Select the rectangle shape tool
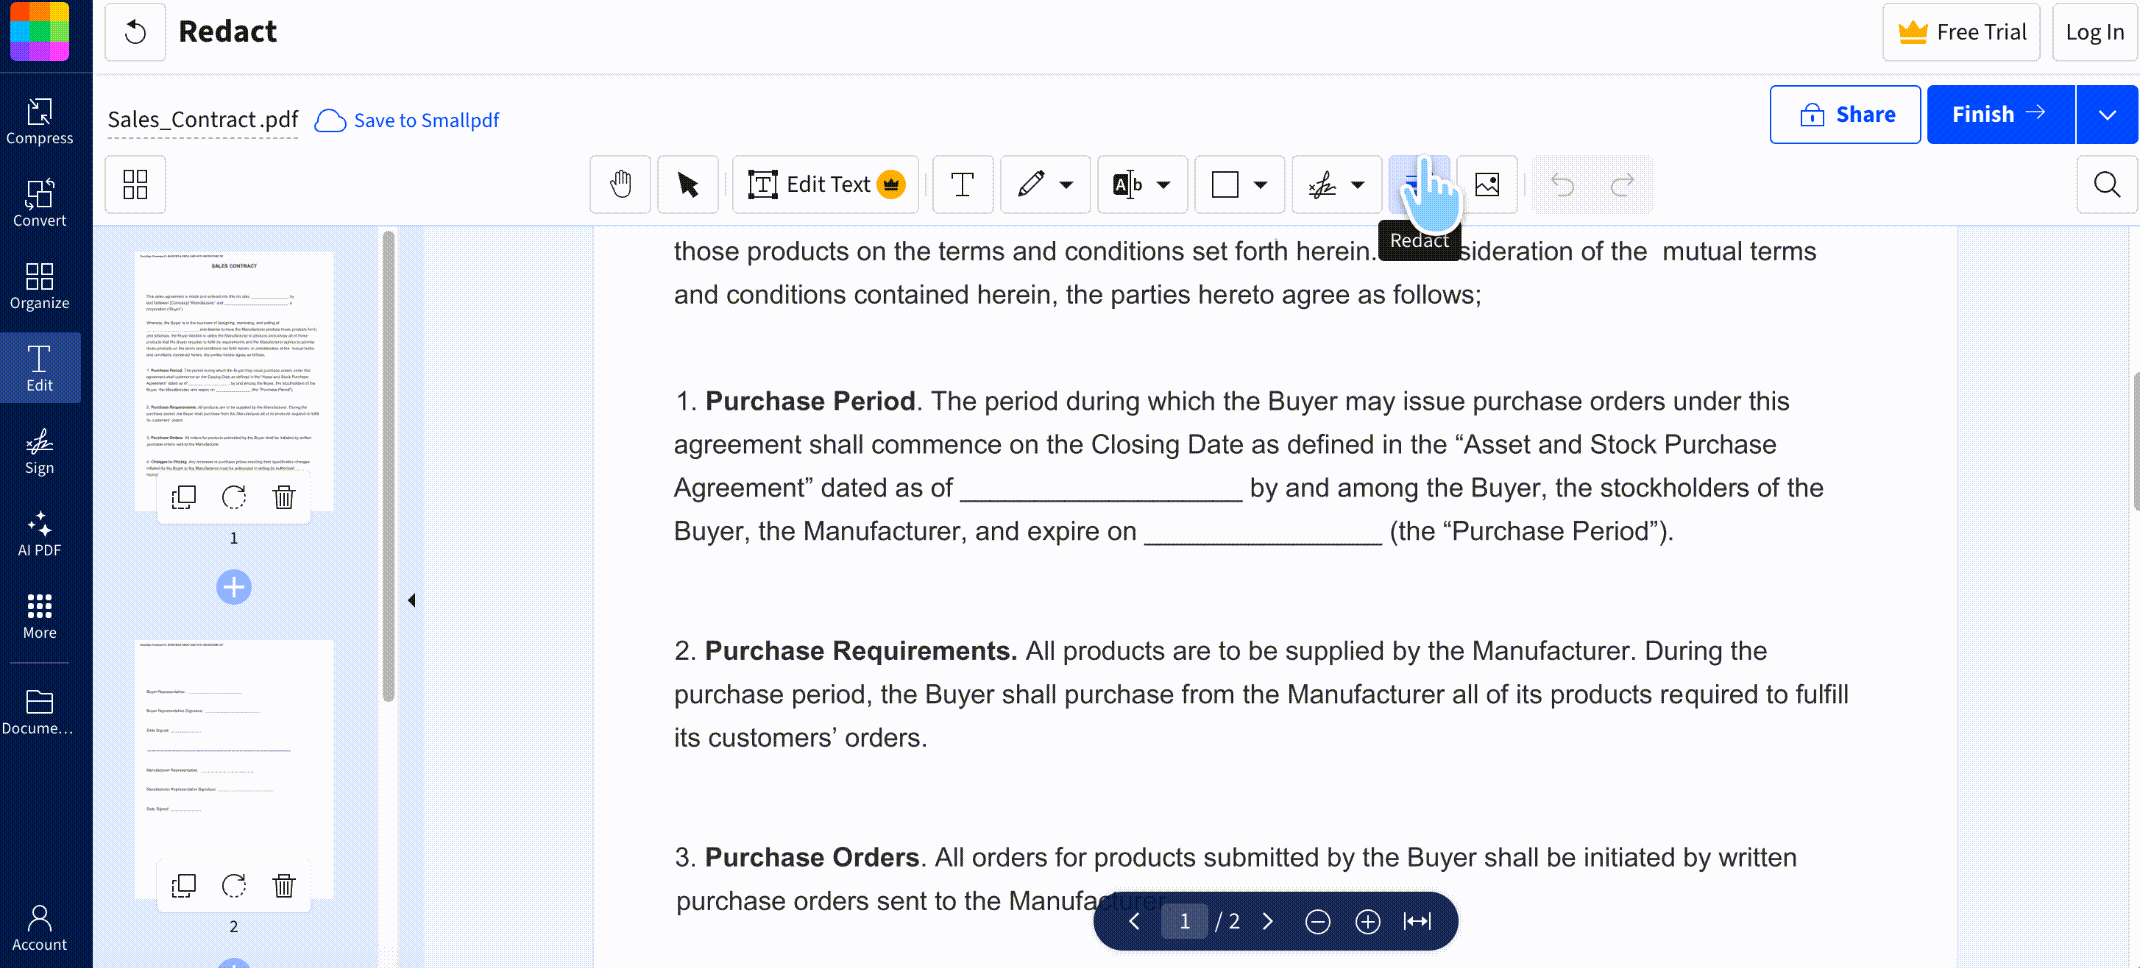The image size is (2140, 968). tap(1225, 184)
